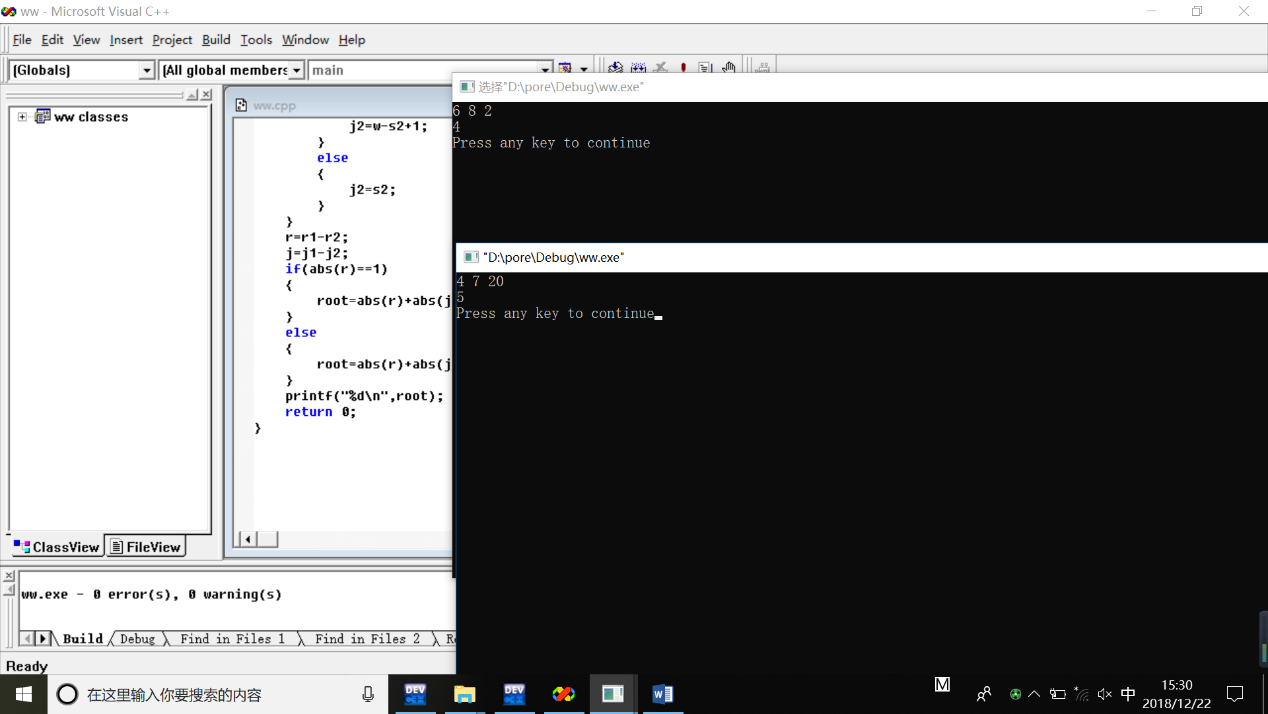
Task: Click the red Execute Program icon
Action: click(684, 69)
